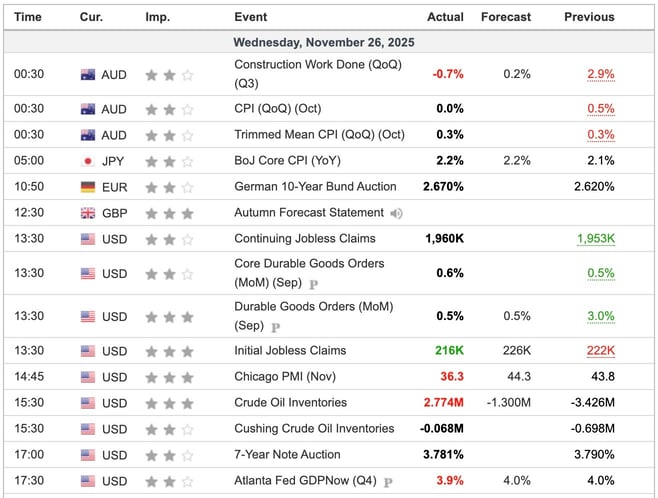Click the Japan flag in the JPY row
The image size is (658, 498).
tap(88, 161)
